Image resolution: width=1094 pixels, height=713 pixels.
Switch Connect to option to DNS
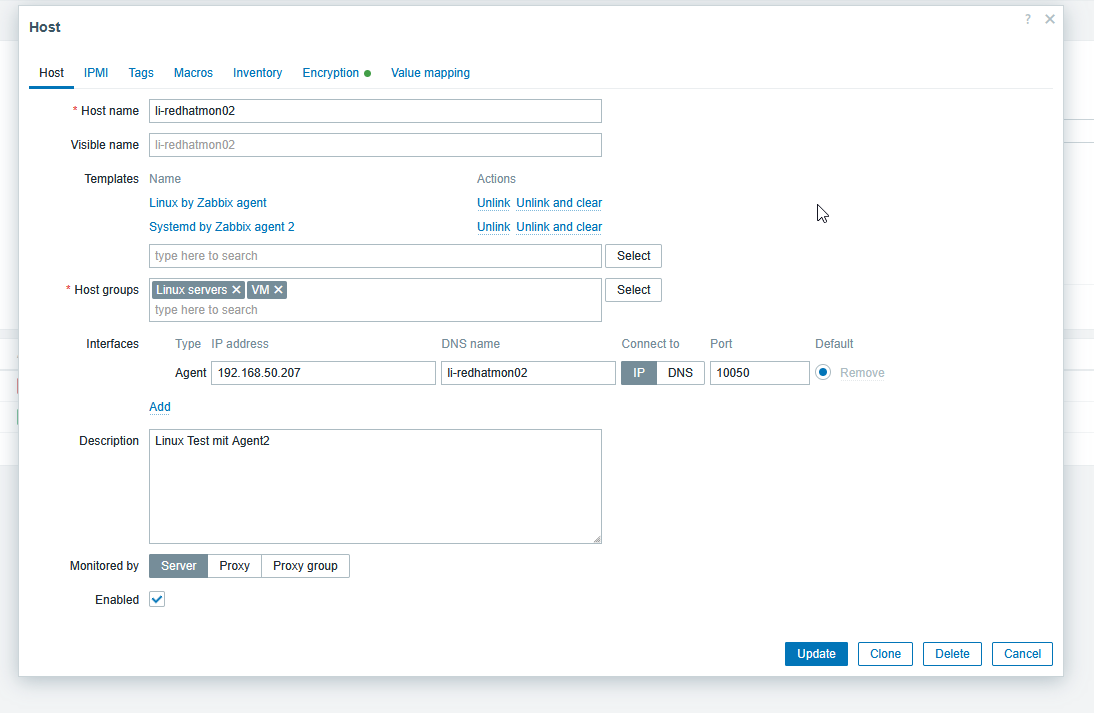(x=680, y=373)
